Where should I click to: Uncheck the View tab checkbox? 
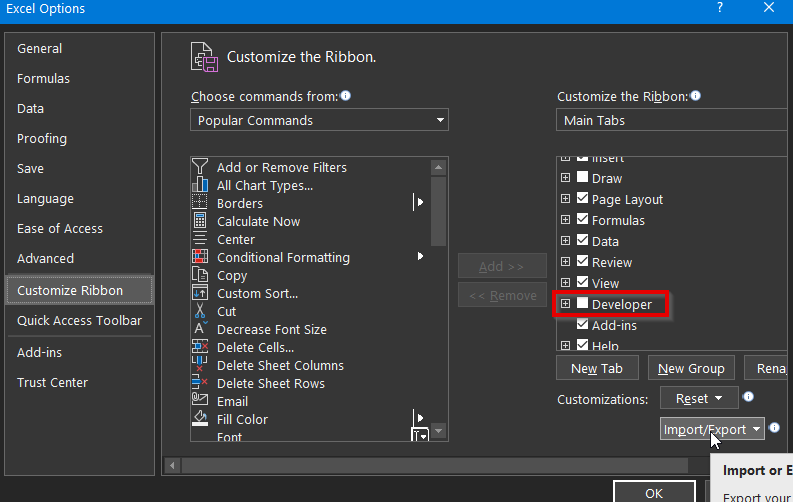click(x=583, y=282)
